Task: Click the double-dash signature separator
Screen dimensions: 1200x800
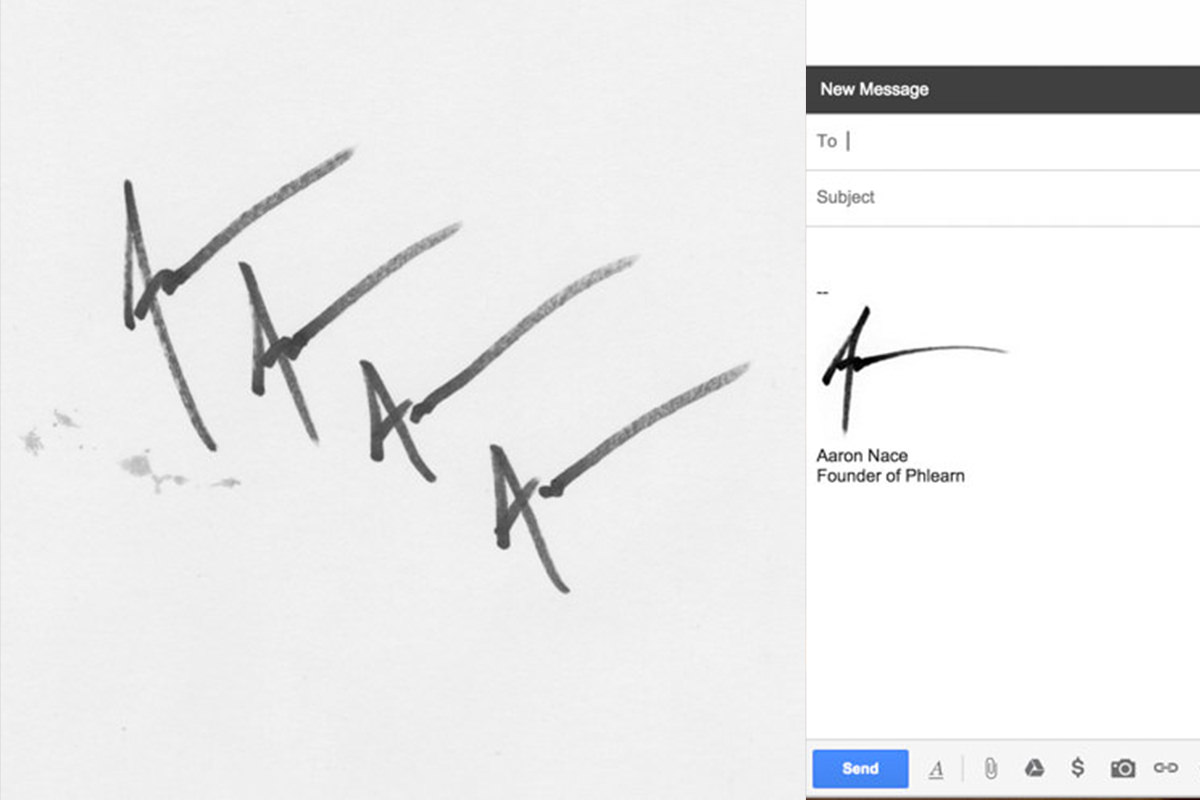Action: pos(823,292)
